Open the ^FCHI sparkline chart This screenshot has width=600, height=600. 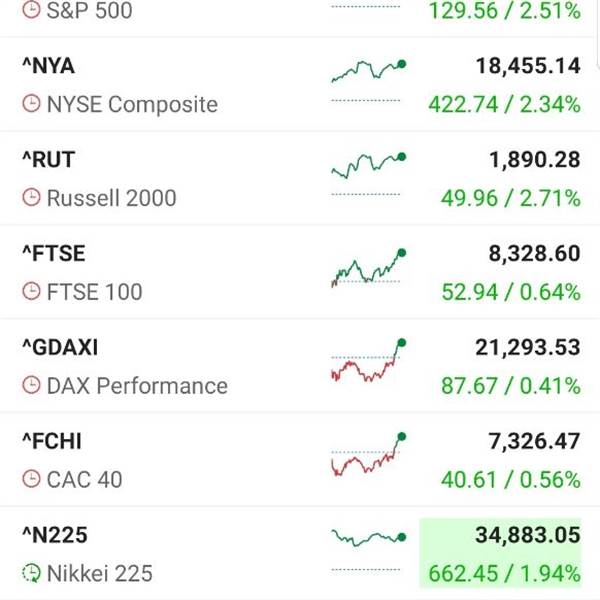click(368, 454)
